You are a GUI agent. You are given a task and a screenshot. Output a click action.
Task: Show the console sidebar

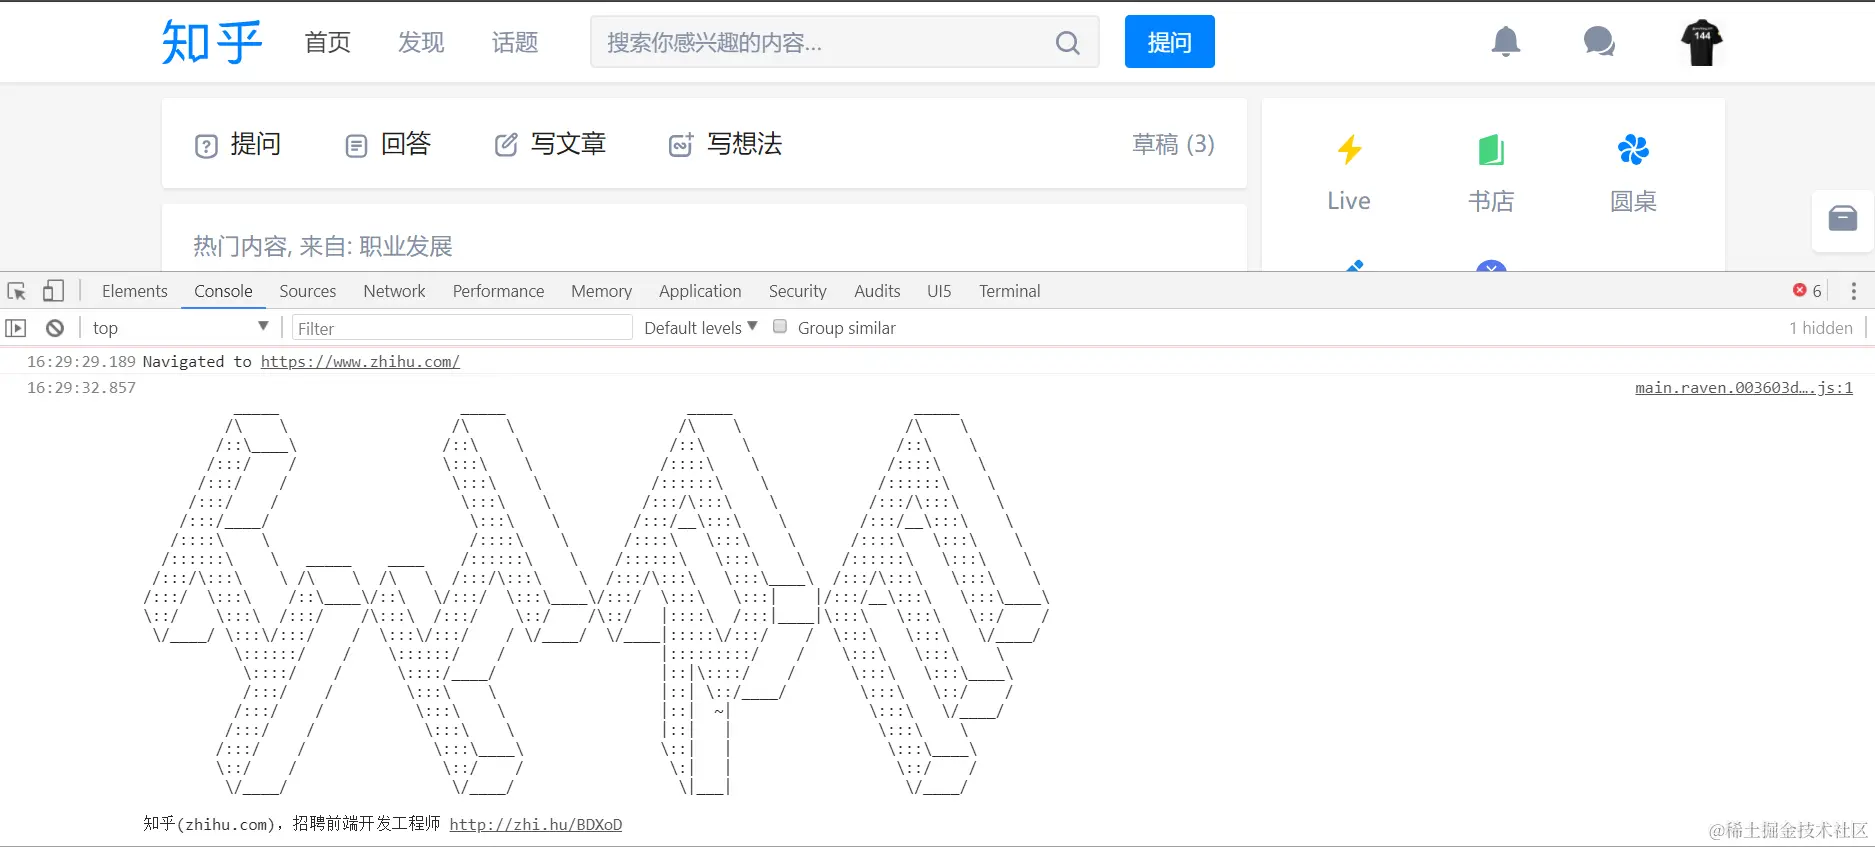pyautogui.click(x=16, y=328)
